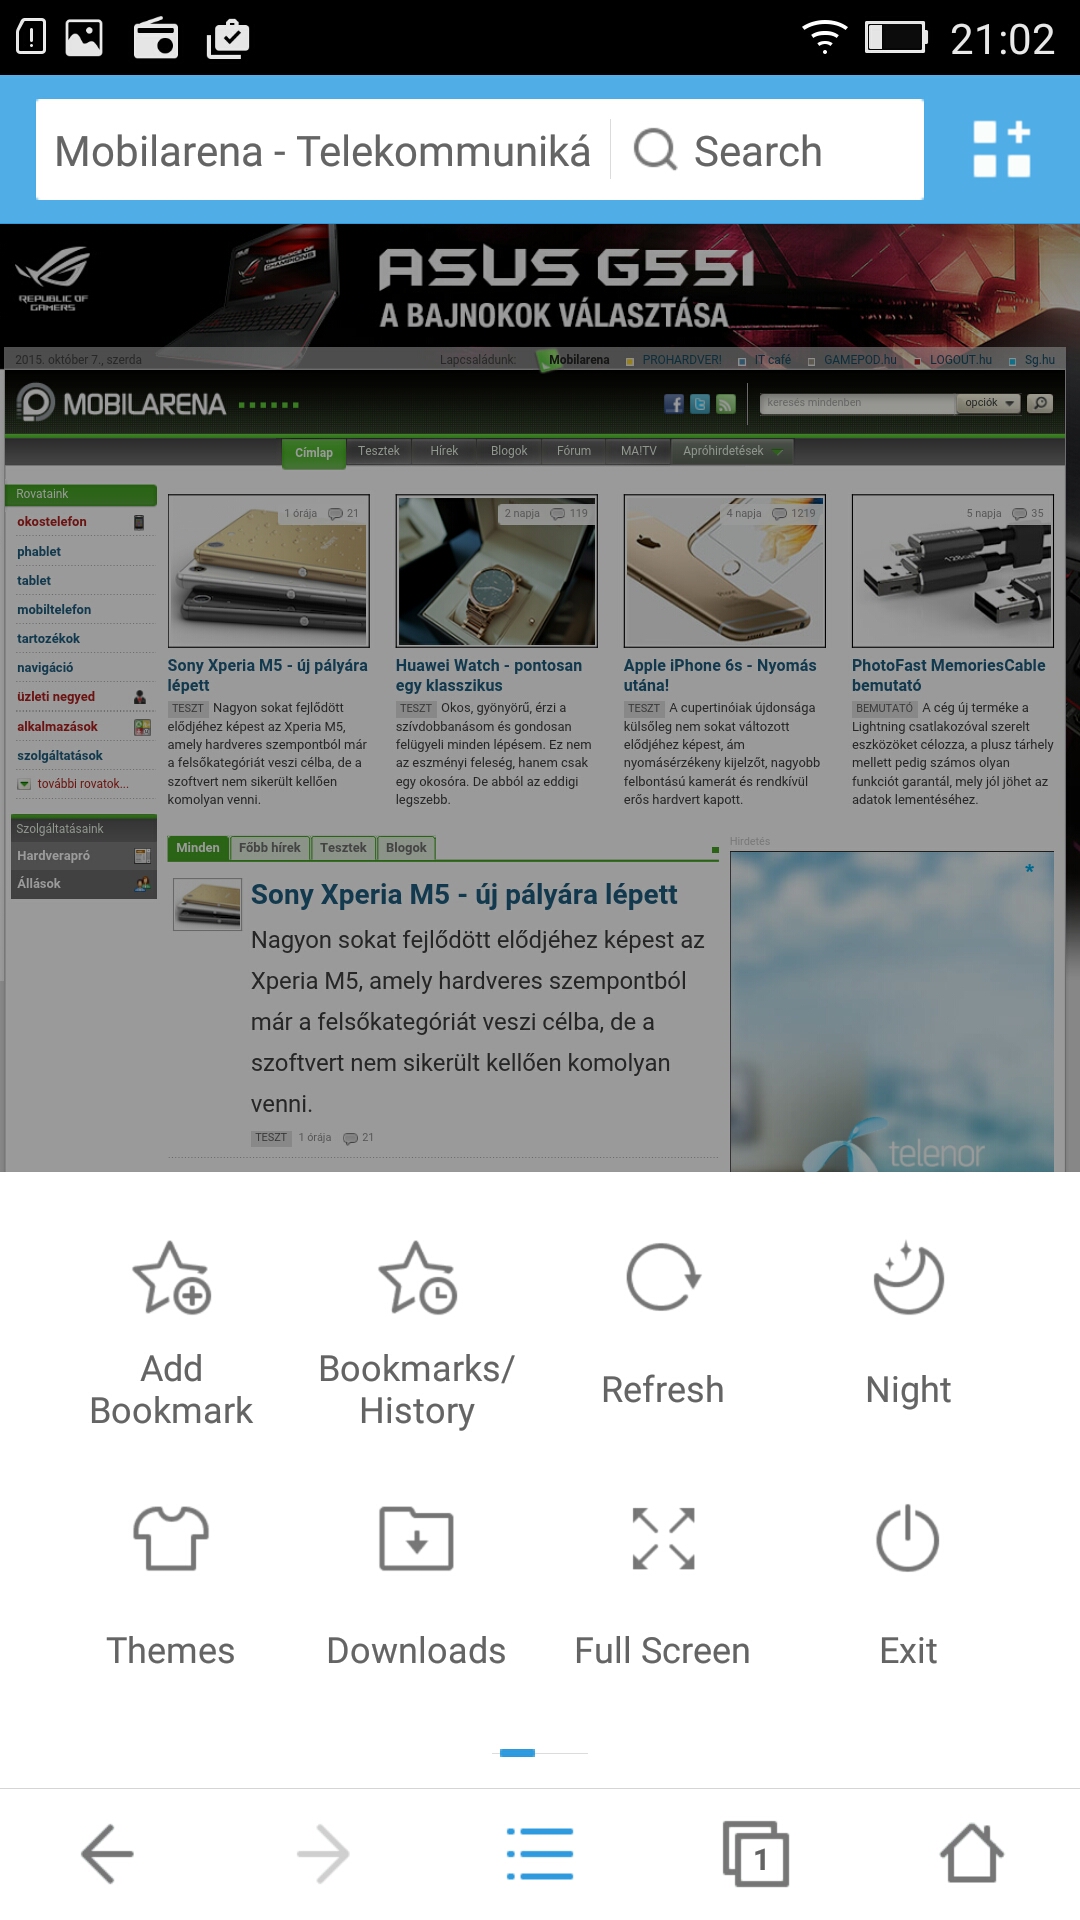Close the menu via blue list icon
Image resolution: width=1080 pixels, height=1920 pixels.
coord(540,1854)
